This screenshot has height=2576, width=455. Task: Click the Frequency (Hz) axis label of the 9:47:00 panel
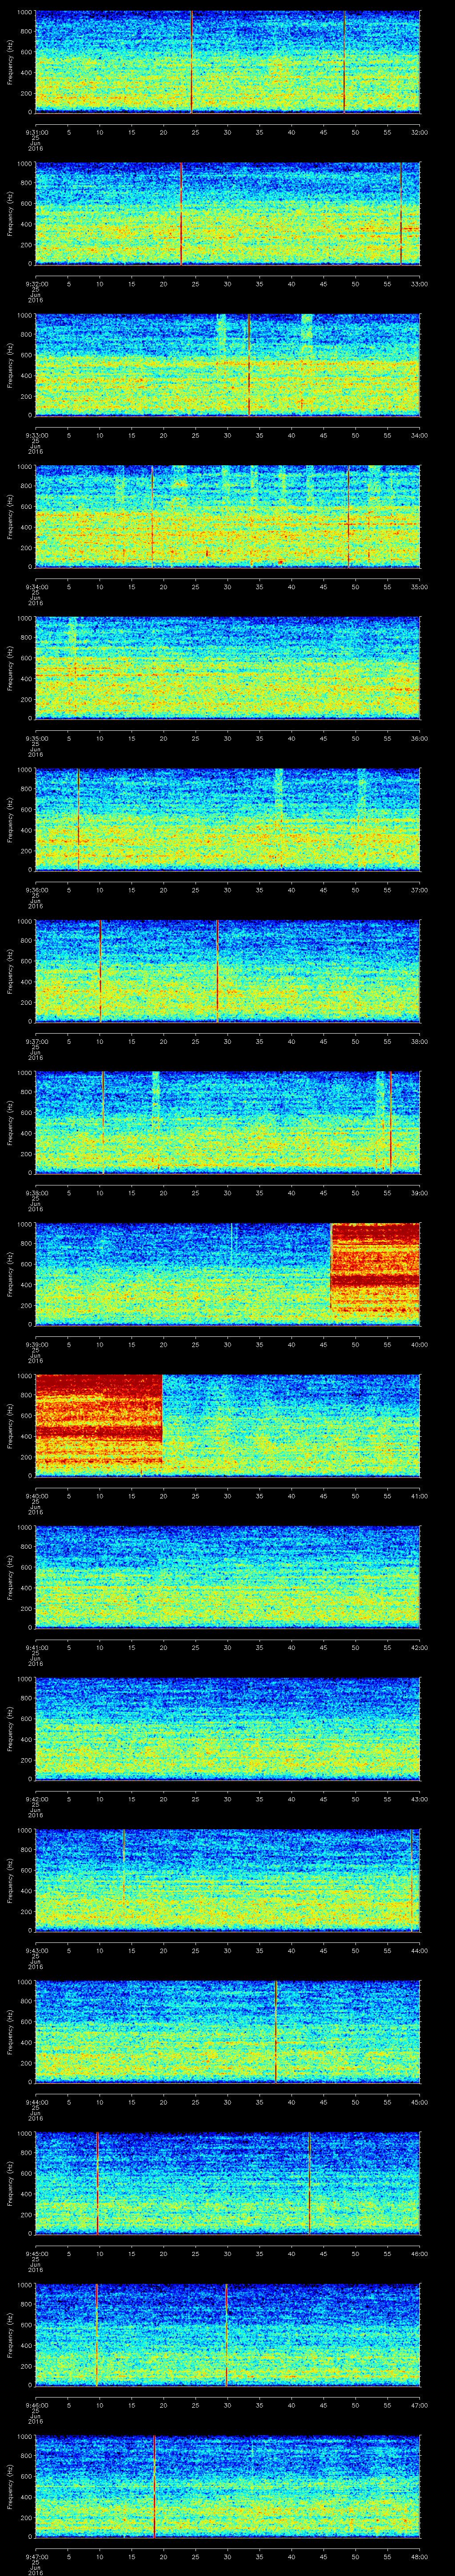point(10,2485)
